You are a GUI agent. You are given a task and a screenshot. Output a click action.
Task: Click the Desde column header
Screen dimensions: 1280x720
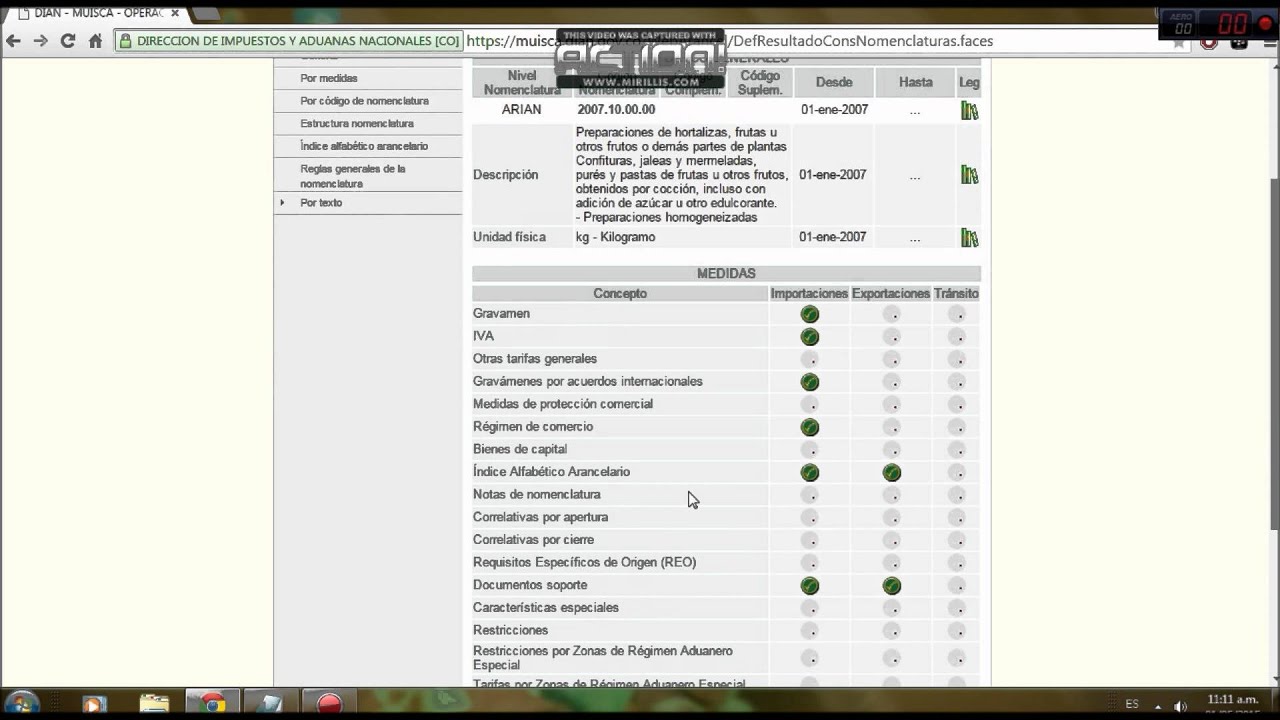pyautogui.click(x=834, y=83)
